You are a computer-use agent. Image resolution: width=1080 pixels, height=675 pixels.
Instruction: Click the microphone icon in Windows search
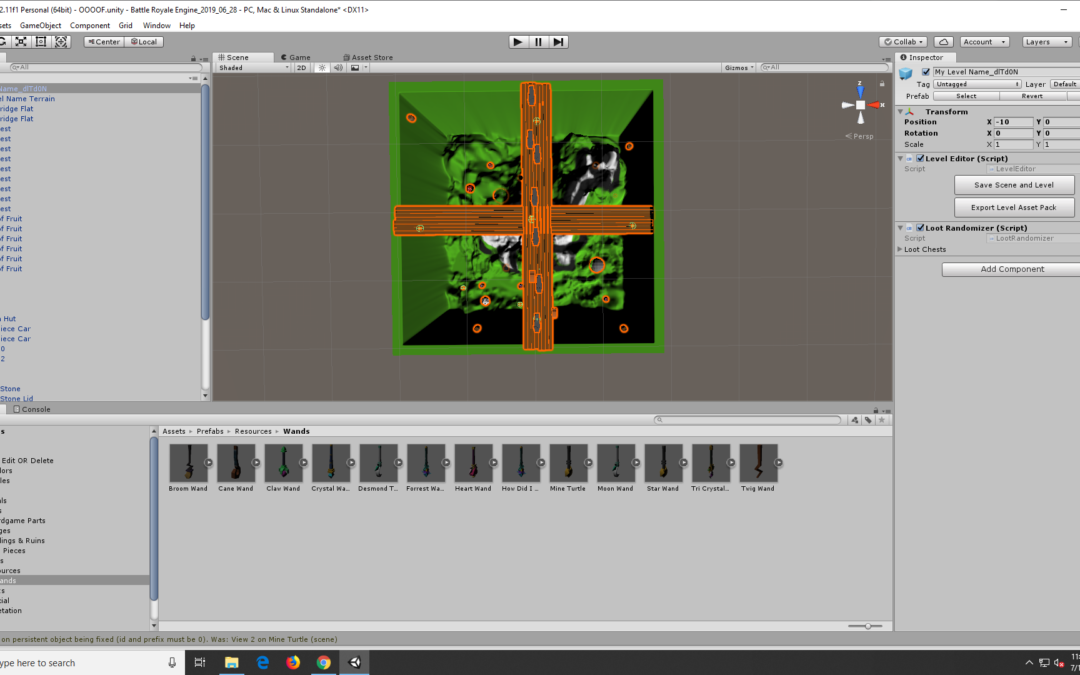click(172, 663)
